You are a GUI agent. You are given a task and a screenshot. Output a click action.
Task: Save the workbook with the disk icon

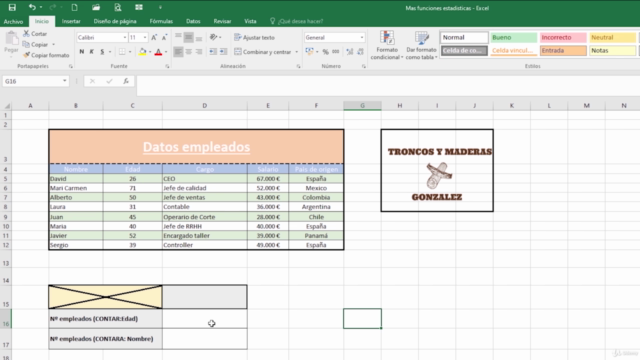(x=12, y=7)
